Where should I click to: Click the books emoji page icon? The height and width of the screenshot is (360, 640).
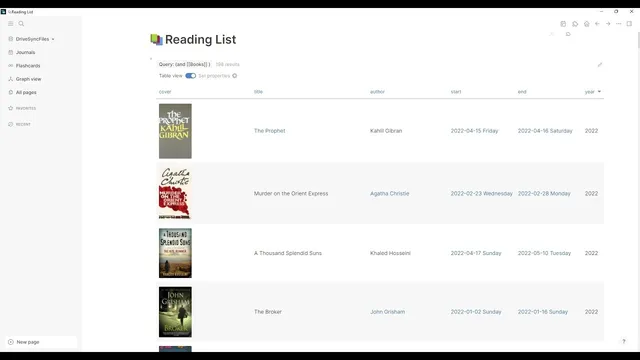[156, 40]
